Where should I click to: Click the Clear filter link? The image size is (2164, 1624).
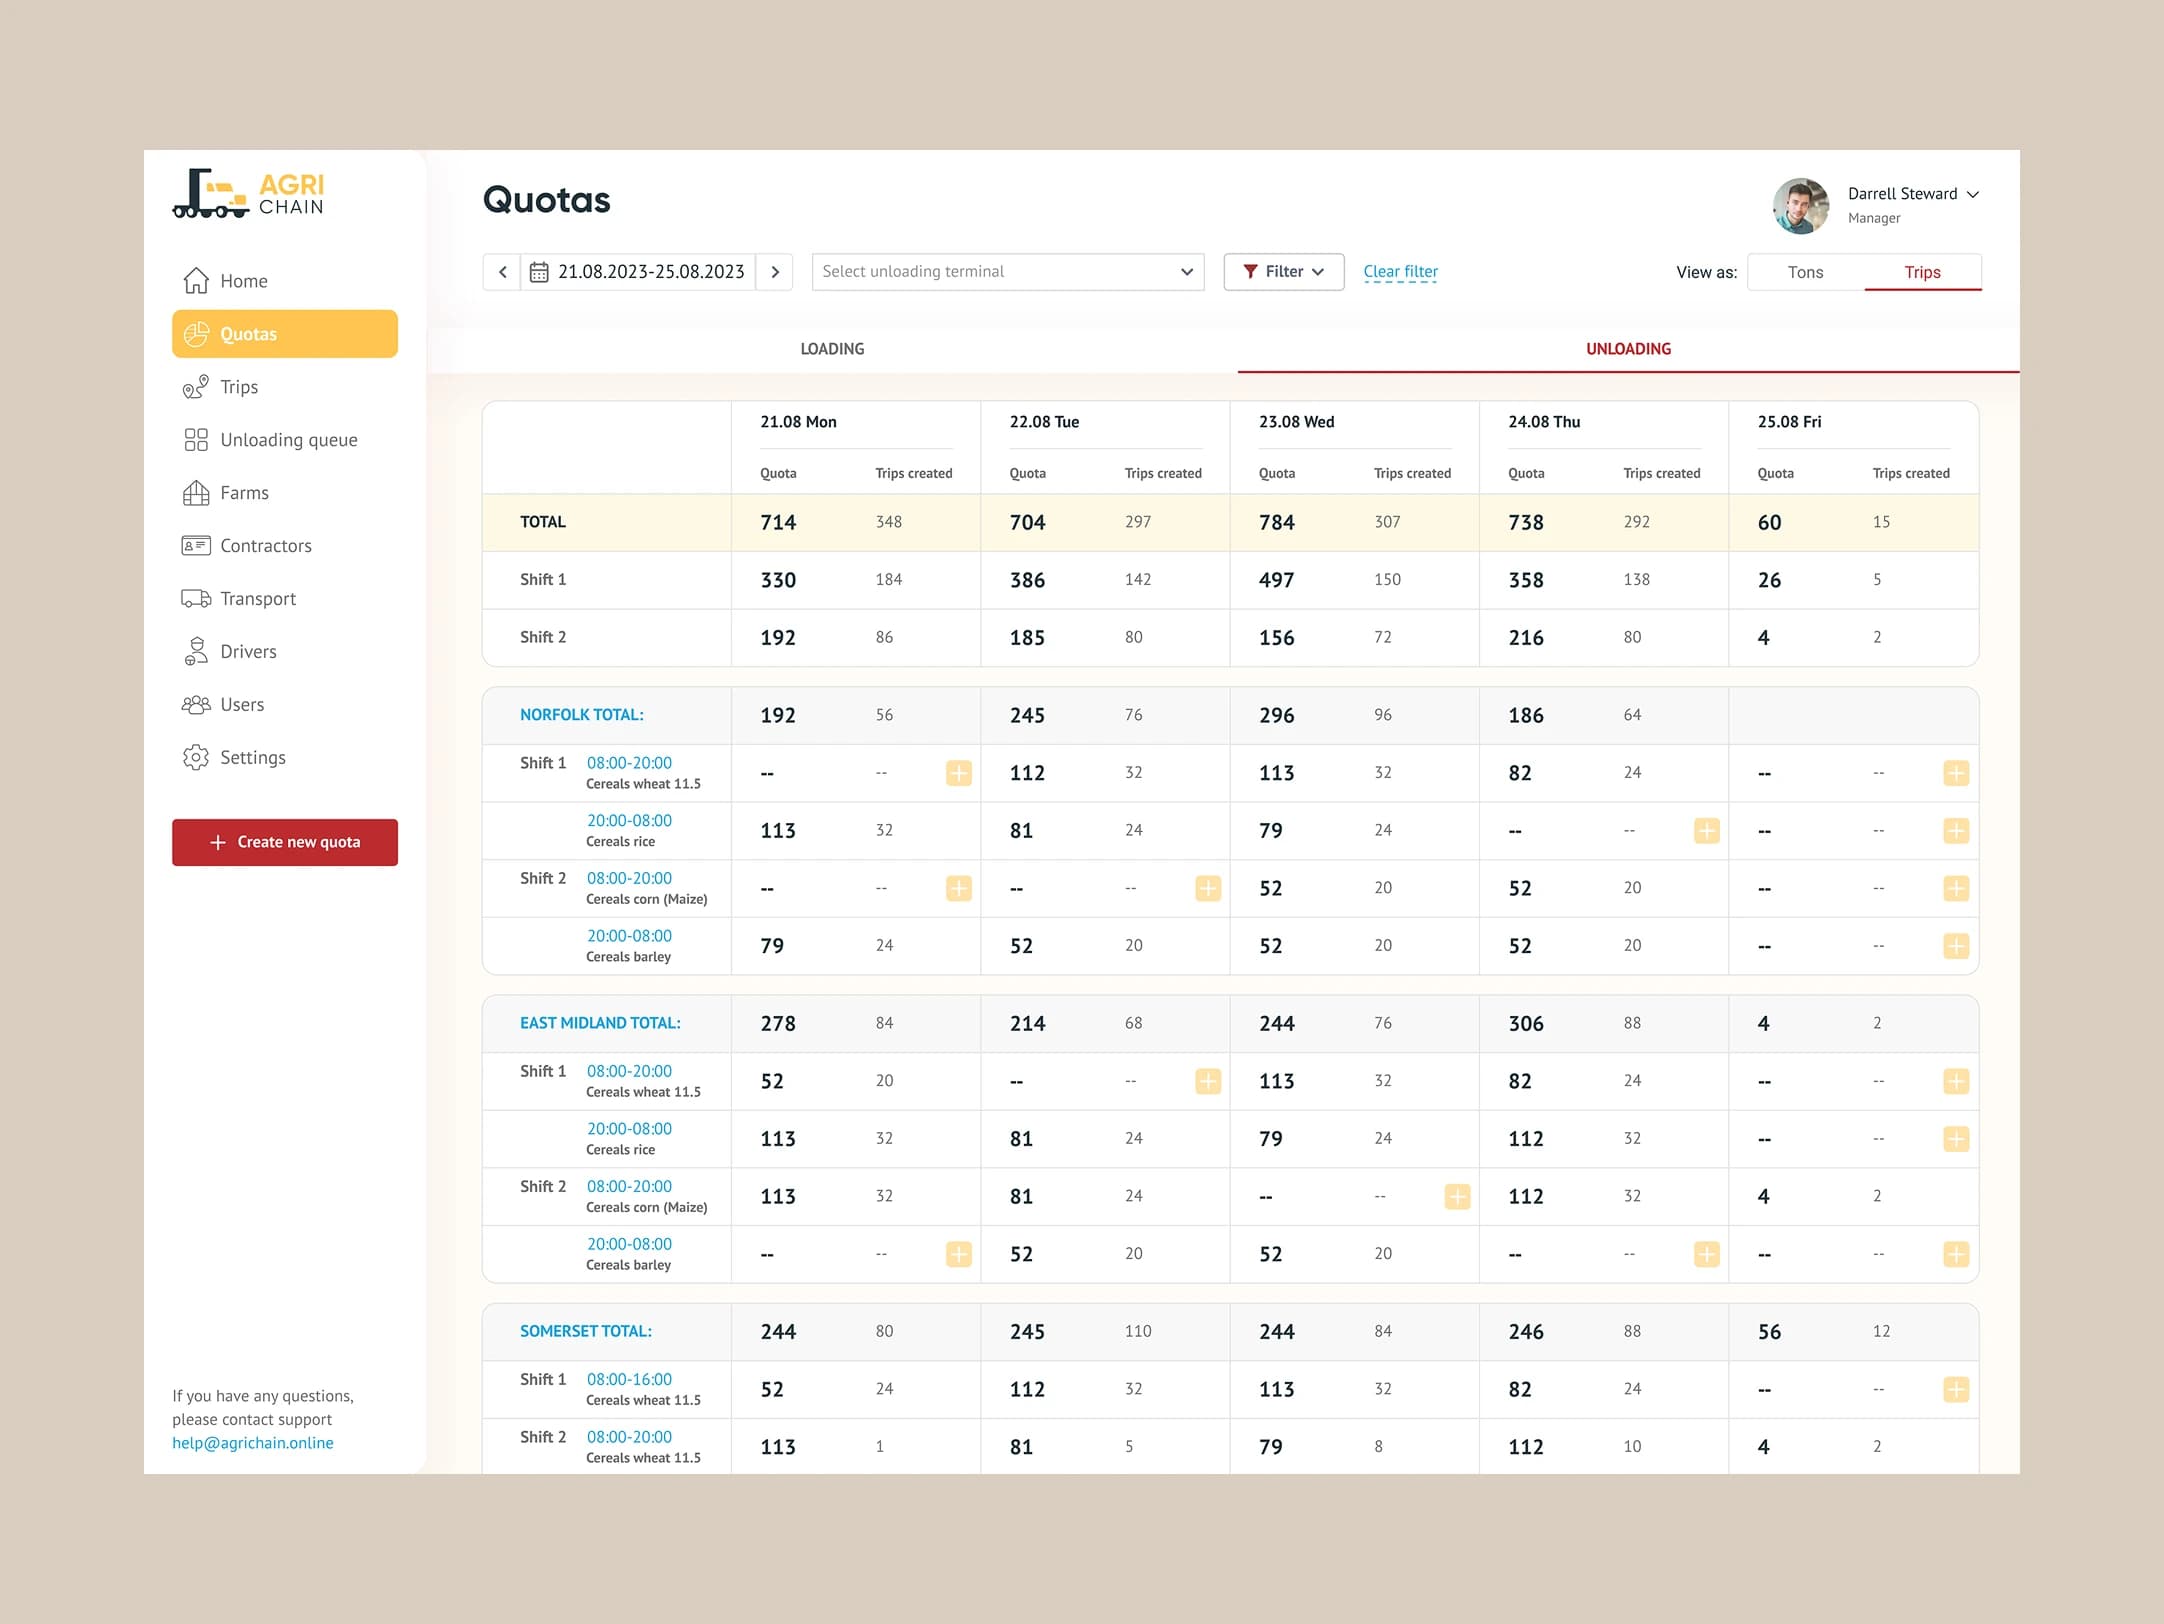coord(1400,272)
